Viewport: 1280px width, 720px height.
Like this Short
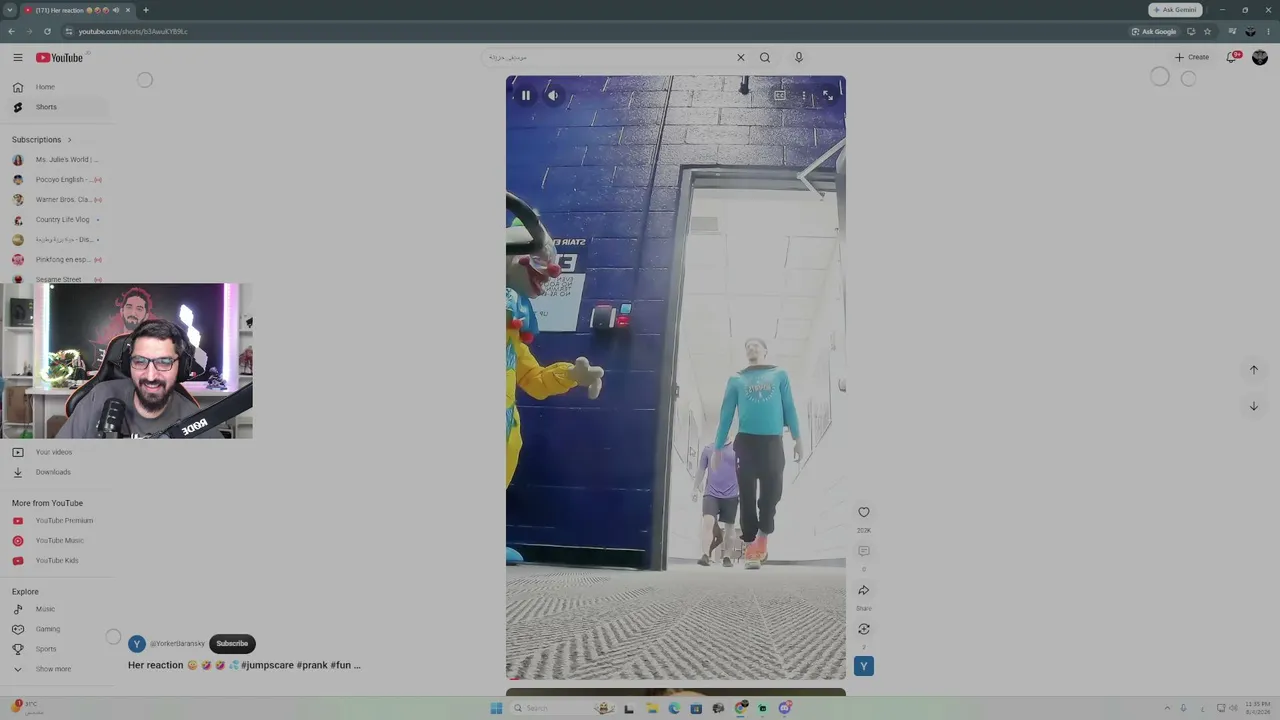864,512
